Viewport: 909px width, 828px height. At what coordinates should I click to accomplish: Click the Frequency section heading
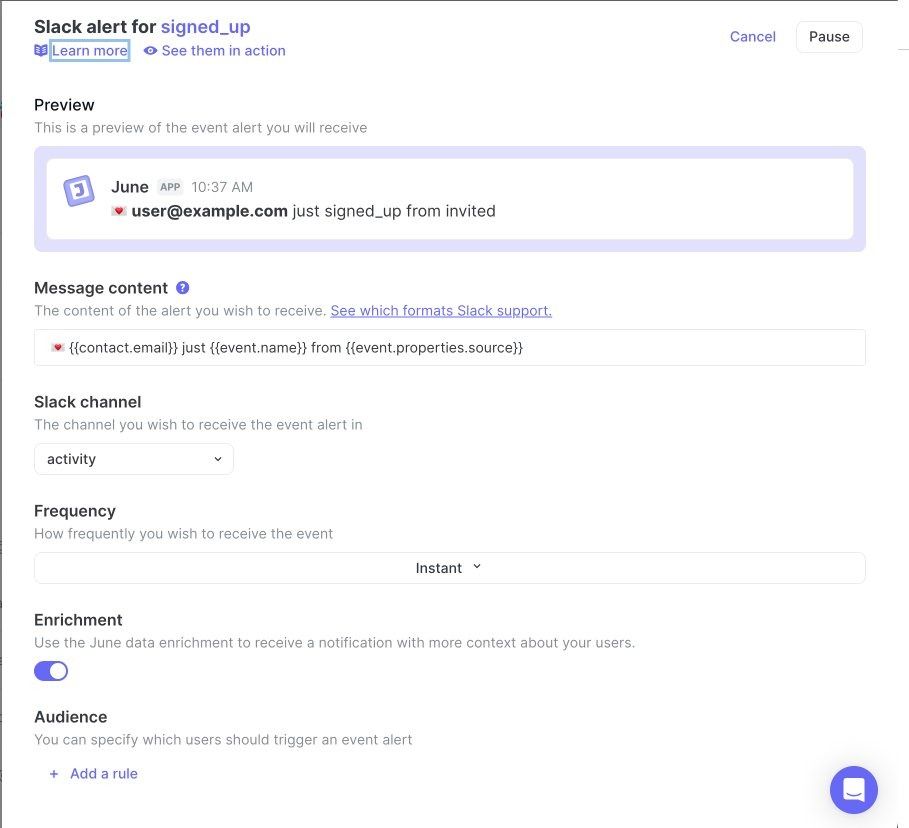[x=75, y=511]
